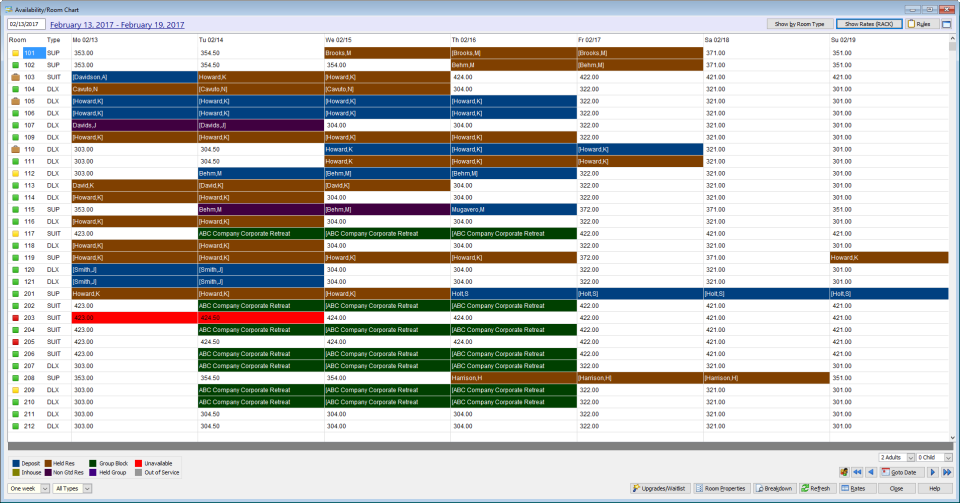Click the icon left of the rewind arrows

point(843,472)
